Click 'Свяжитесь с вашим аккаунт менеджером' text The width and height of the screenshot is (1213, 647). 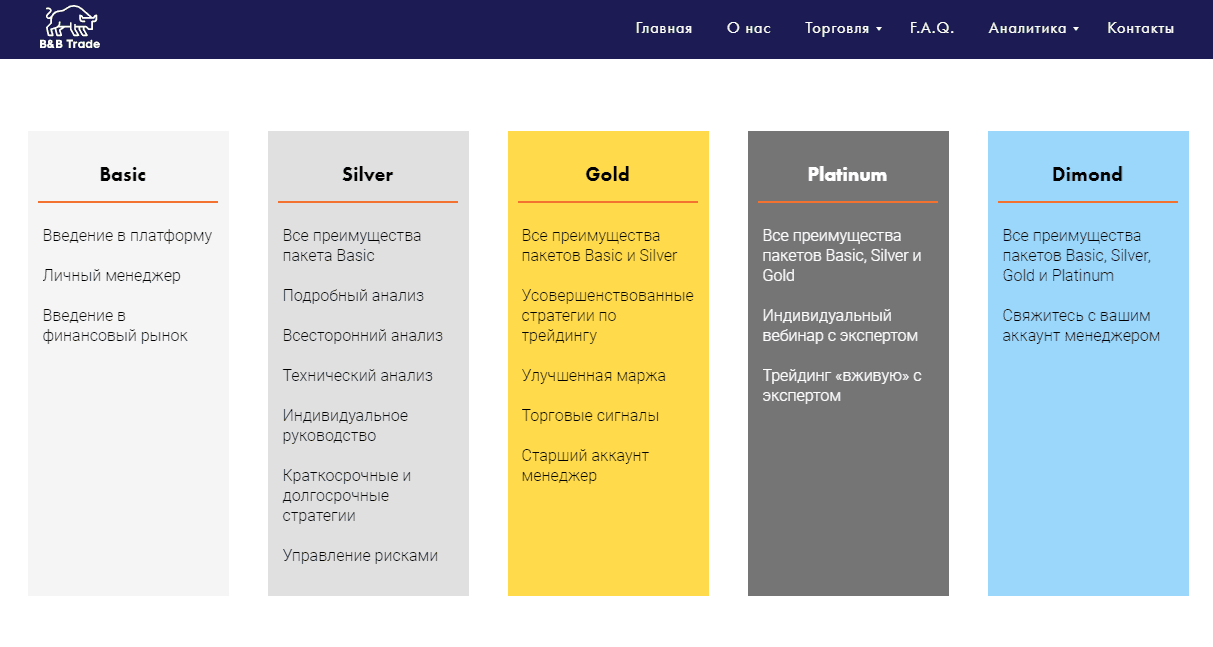(x=1081, y=325)
